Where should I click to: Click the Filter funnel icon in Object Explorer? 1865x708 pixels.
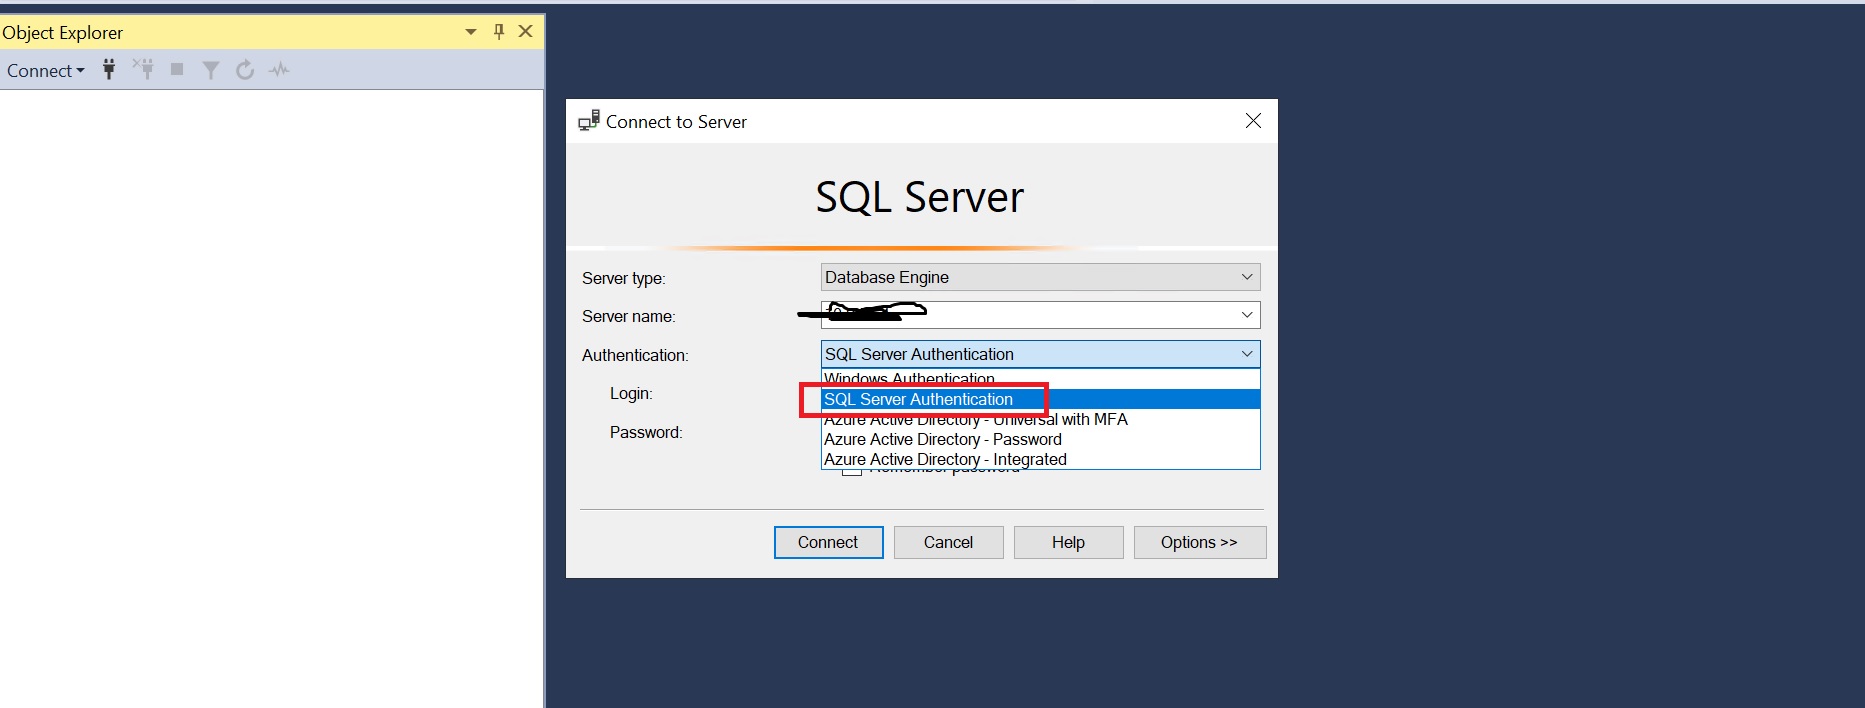click(211, 70)
